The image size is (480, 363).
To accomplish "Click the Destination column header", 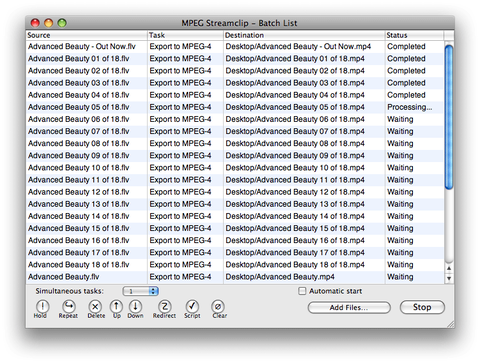I will click(x=304, y=35).
